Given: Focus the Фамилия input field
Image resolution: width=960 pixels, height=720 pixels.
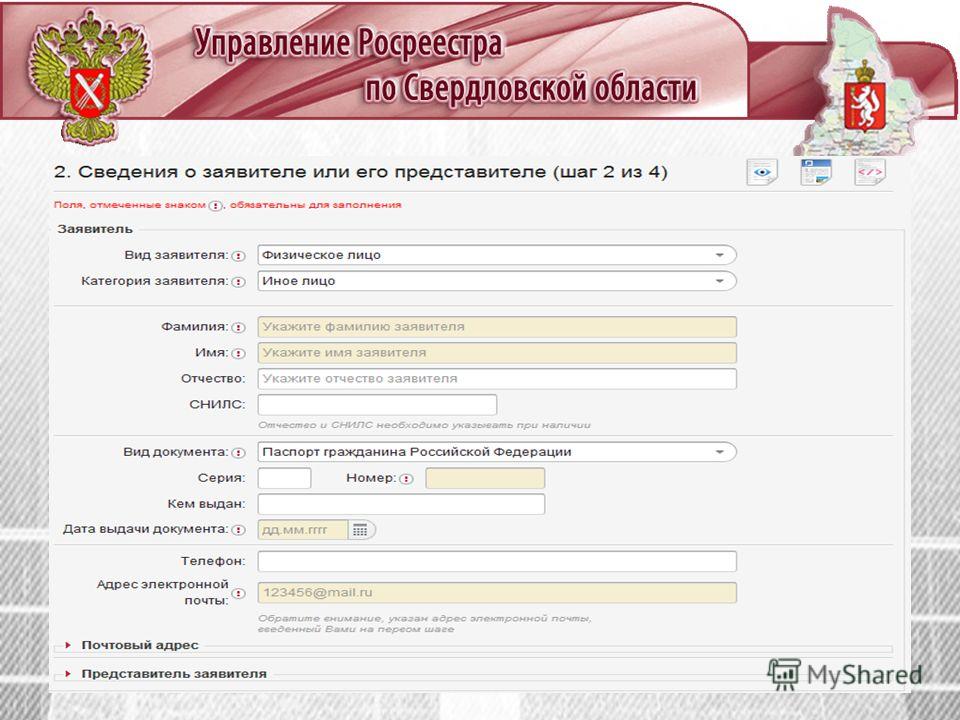Looking at the screenshot, I should point(497,327).
